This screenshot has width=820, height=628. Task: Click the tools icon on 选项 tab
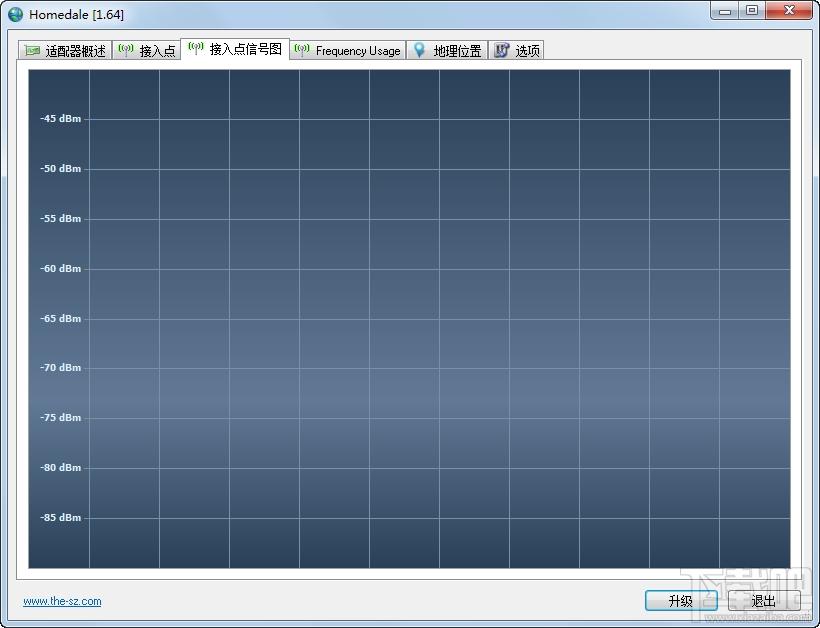click(x=501, y=51)
